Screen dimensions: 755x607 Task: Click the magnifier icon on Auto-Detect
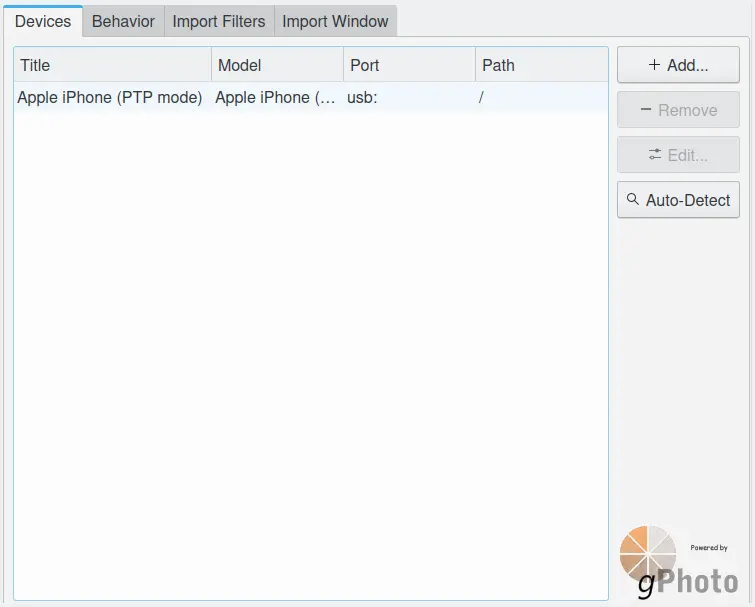(x=632, y=200)
